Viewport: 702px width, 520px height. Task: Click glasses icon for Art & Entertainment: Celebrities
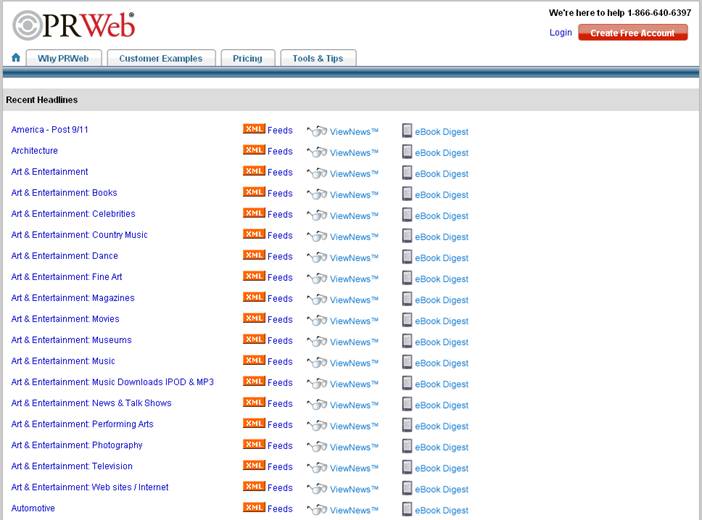(317, 215)
